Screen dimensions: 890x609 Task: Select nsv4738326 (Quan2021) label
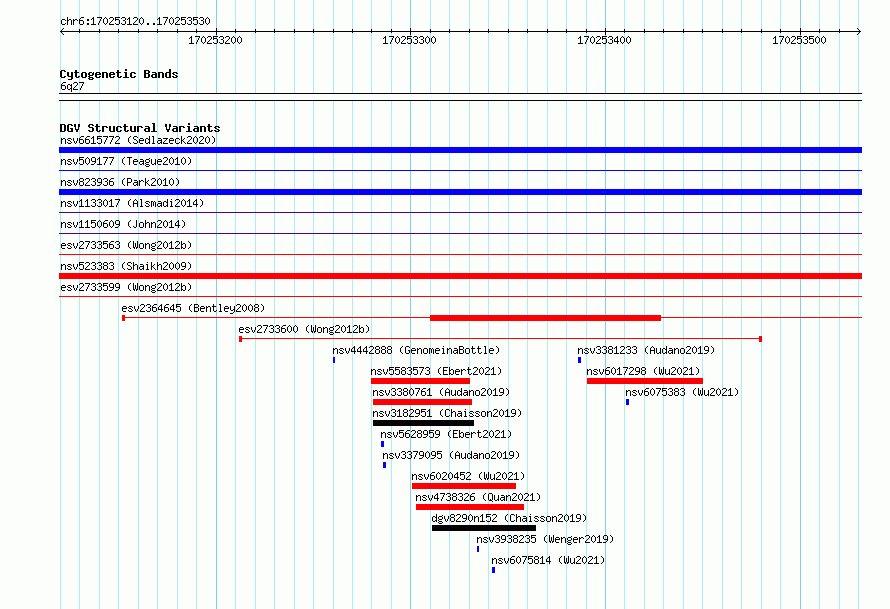pos(478,497)
